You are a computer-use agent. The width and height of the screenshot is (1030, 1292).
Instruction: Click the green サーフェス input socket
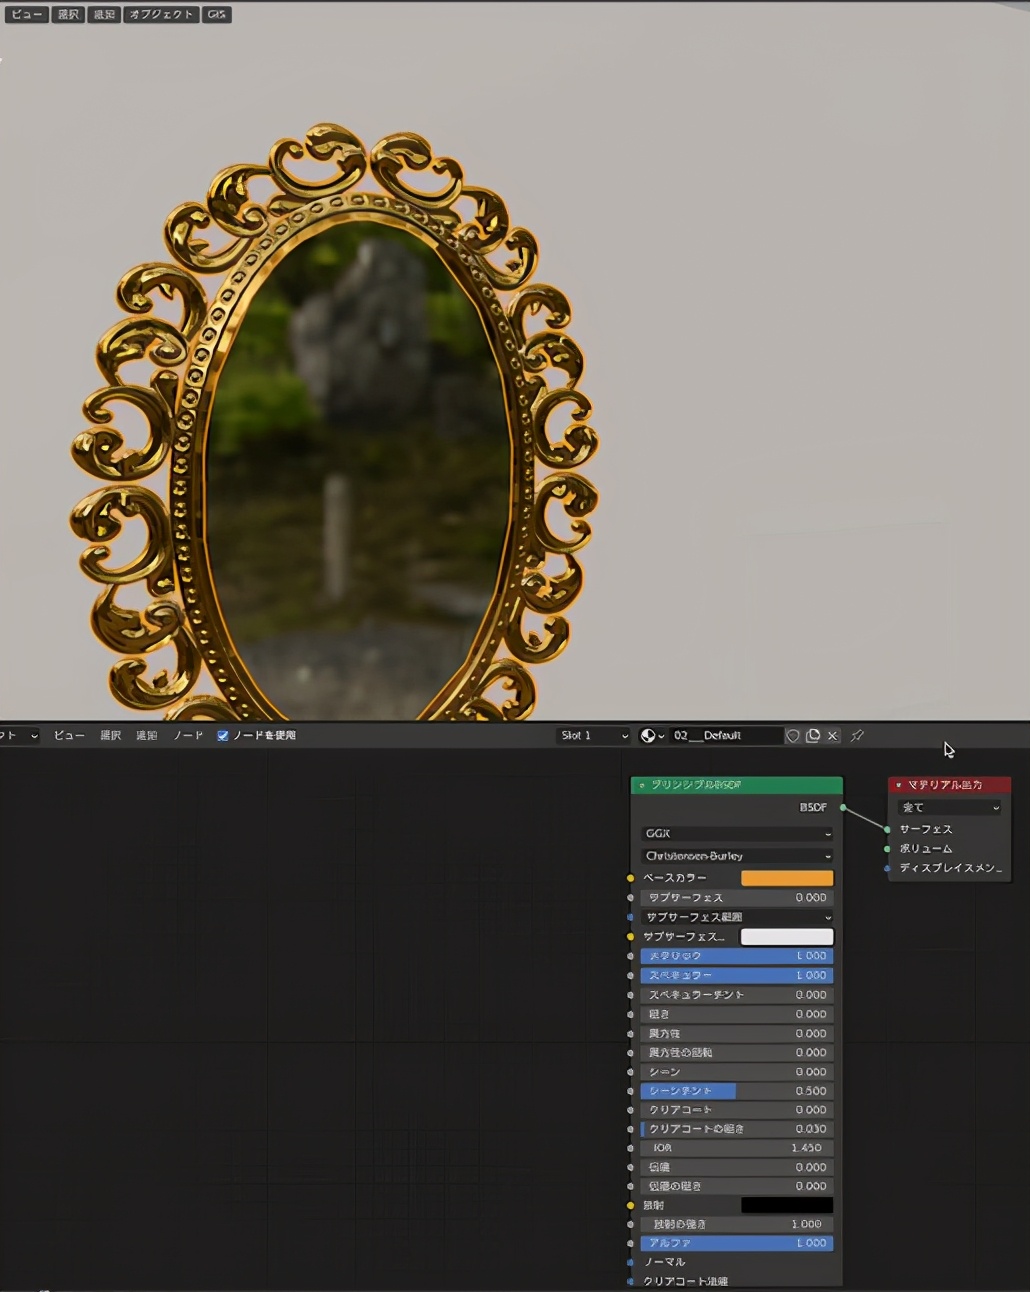(887, 829)
